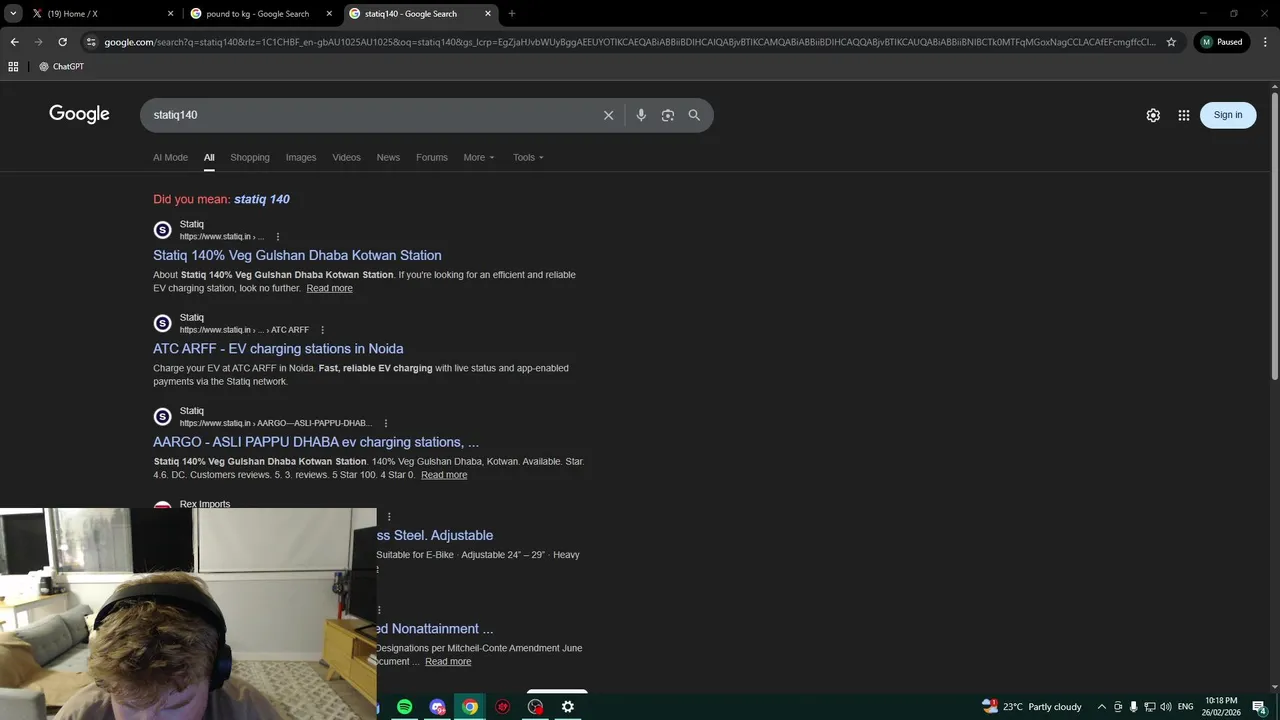
Task: Open the OBS icon in the taskbar
Action: coord(536,707)
